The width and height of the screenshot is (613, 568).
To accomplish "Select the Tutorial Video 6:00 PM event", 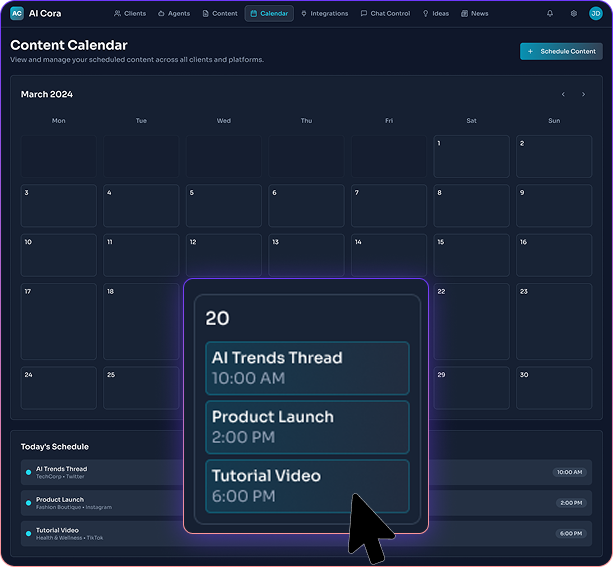I will [307, 485].
